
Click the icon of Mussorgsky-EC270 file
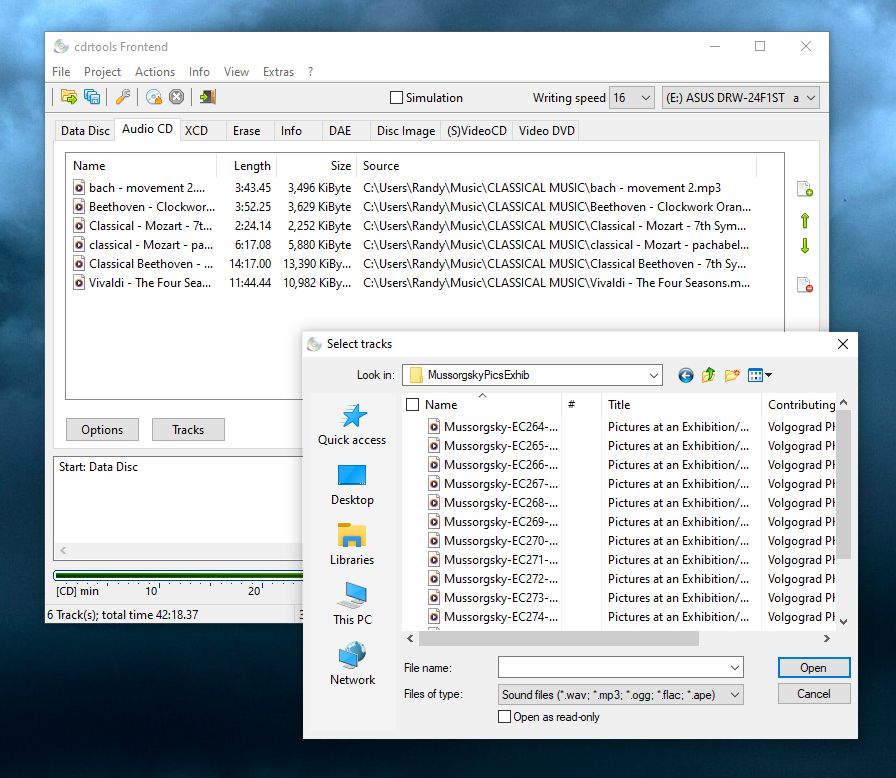(434, 540)
